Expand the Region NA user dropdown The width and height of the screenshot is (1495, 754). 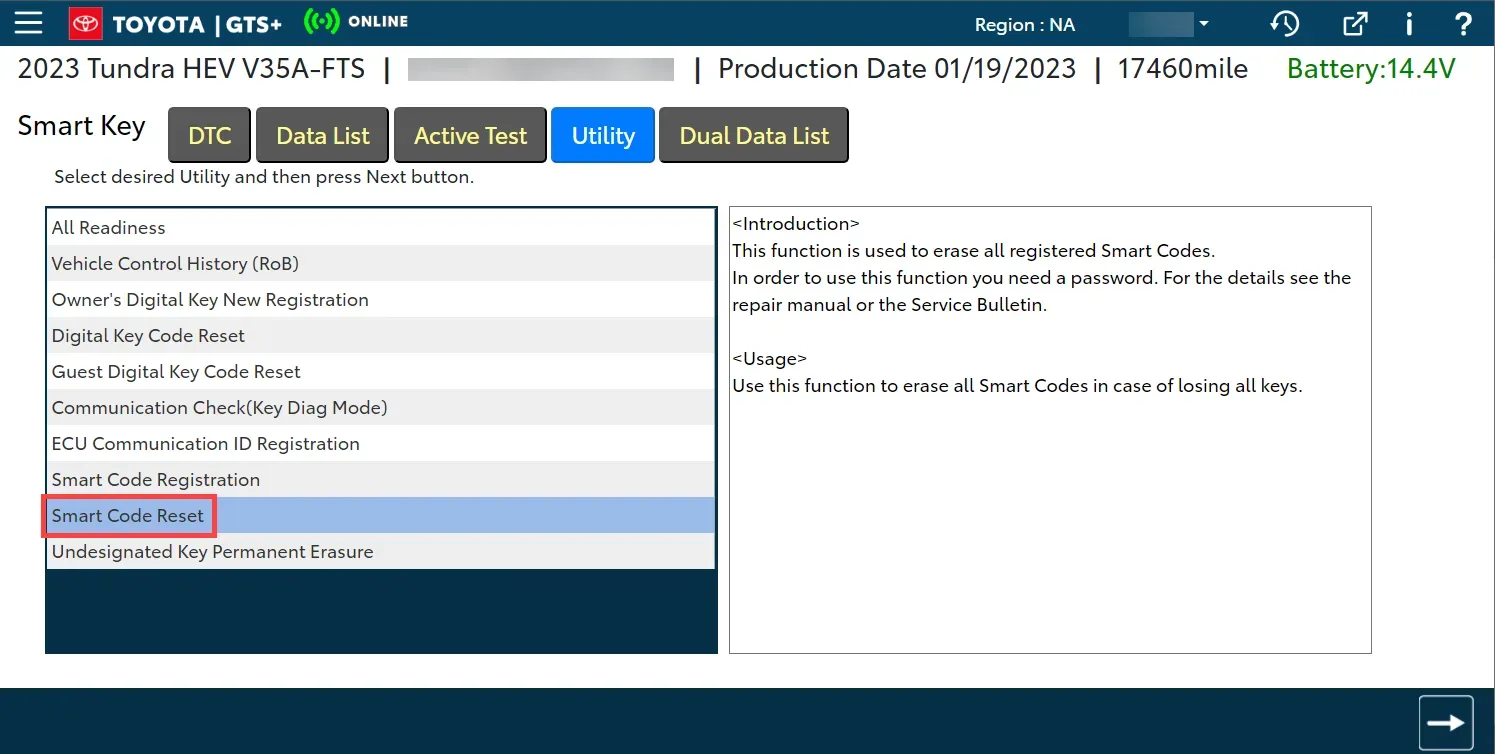[1169, 24]
